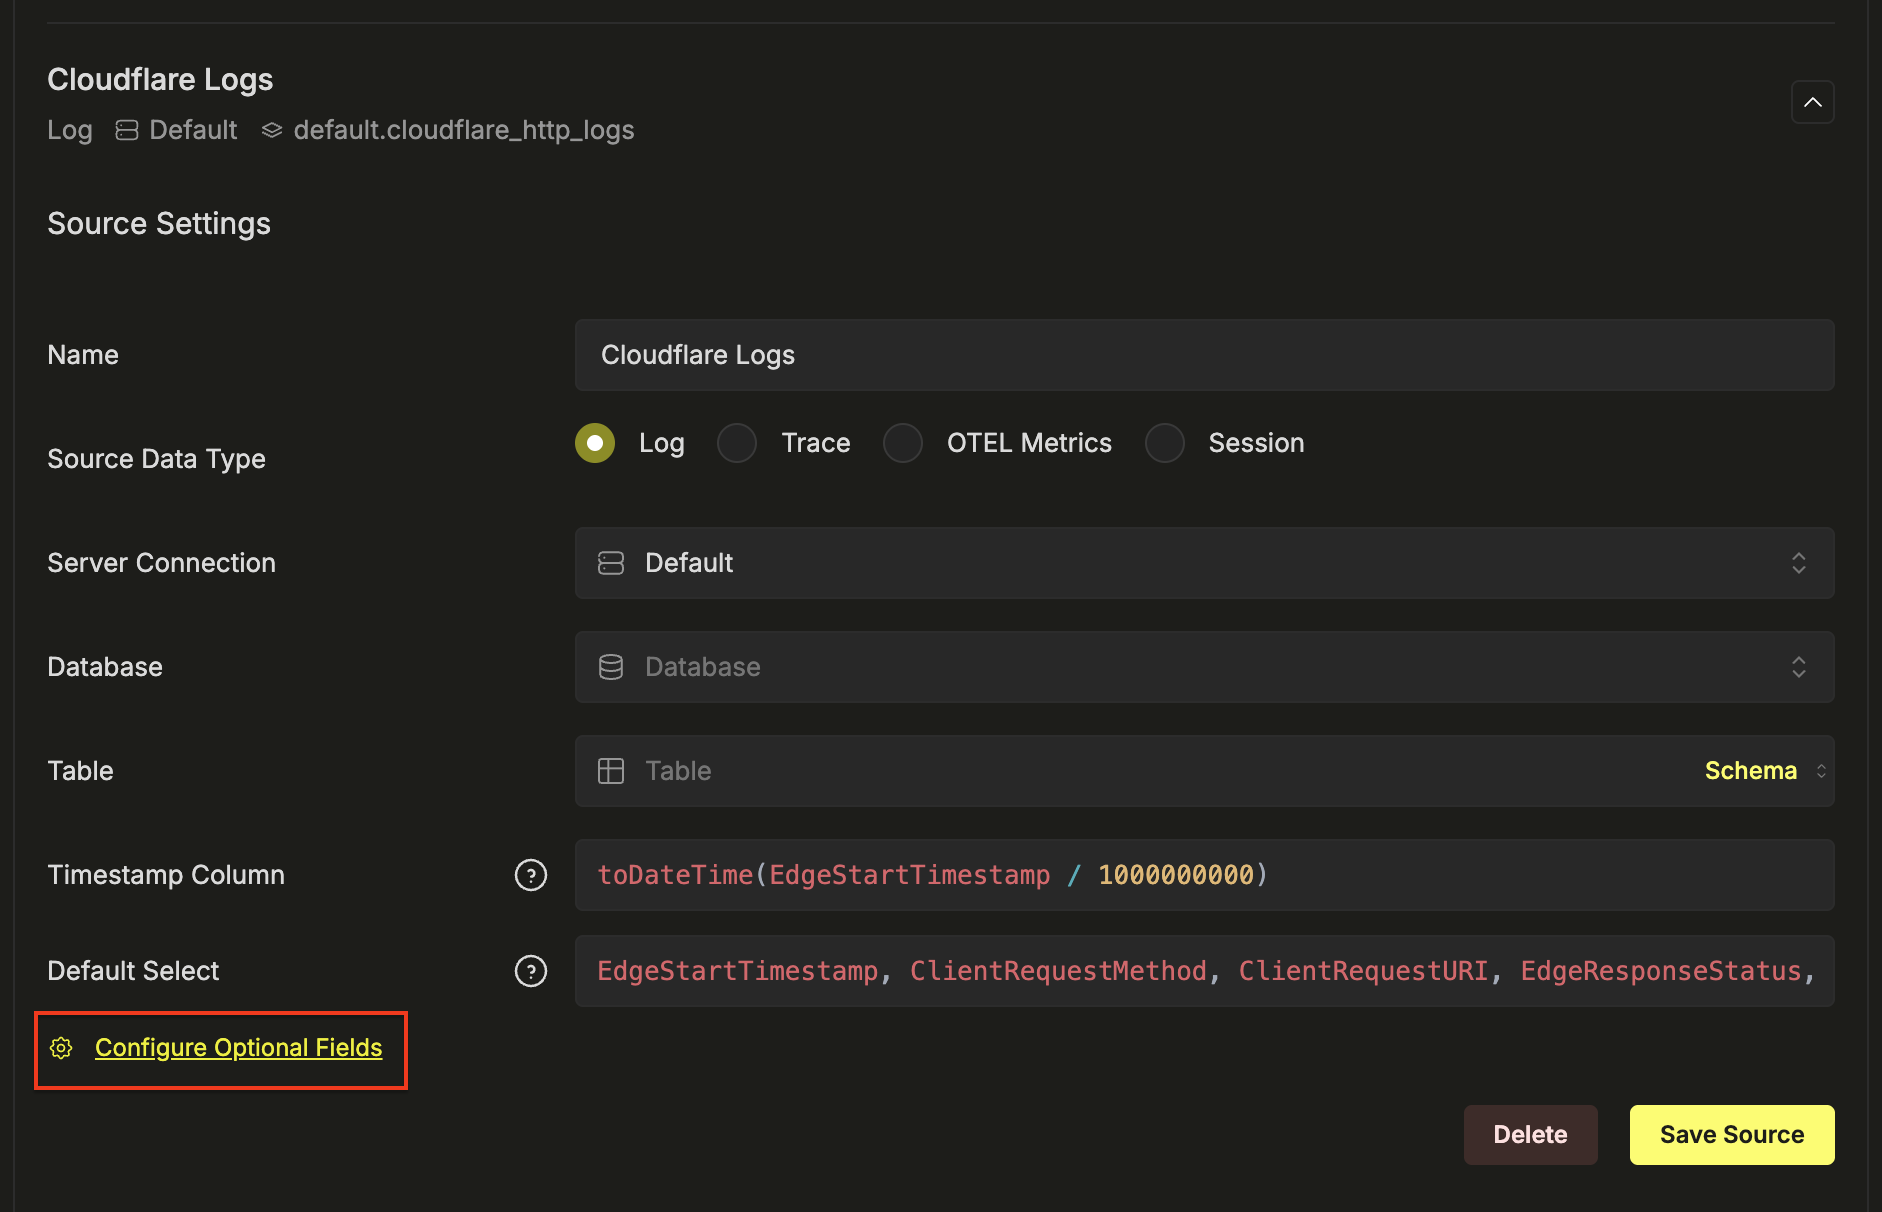Open the Database selector dropdown
Screen dimensions: 1882x1212
coord(1203,667)
